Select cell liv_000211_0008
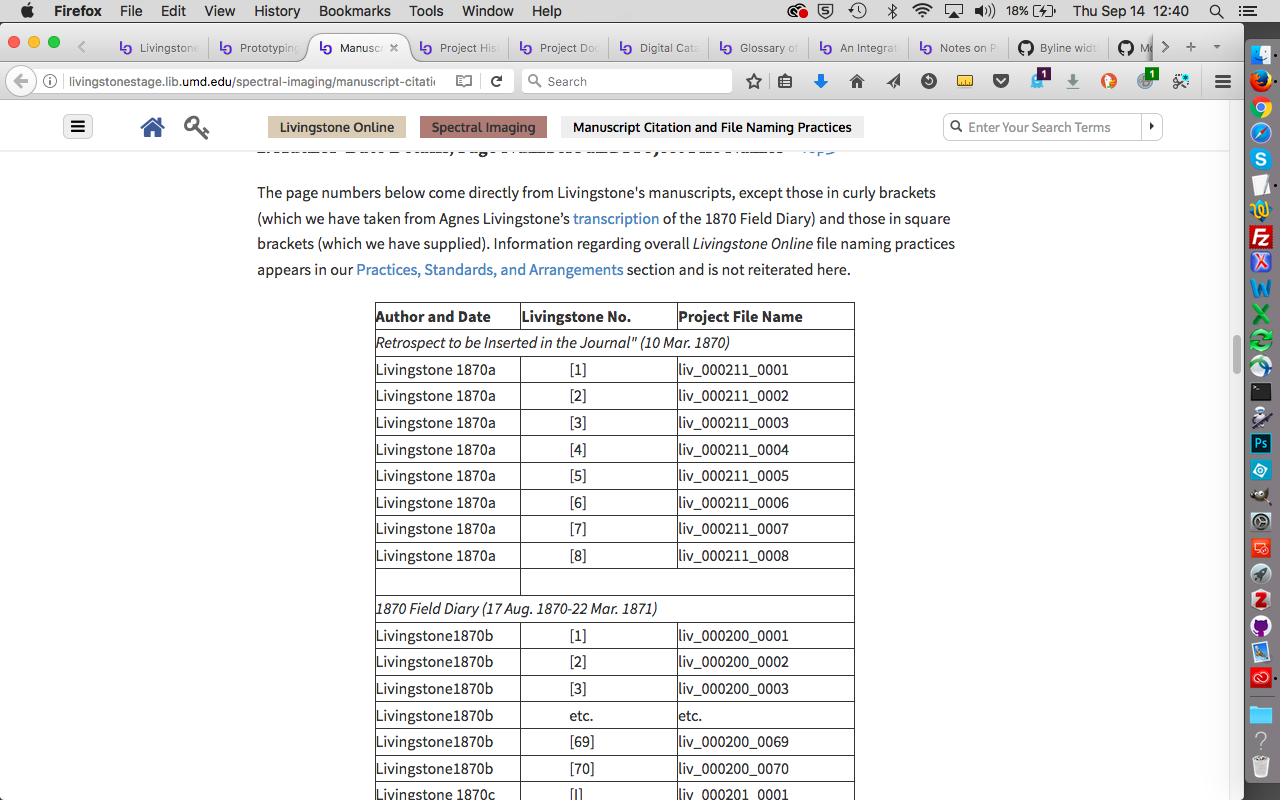This screenshot has width=1280, height=800. [x=766, y=555]
